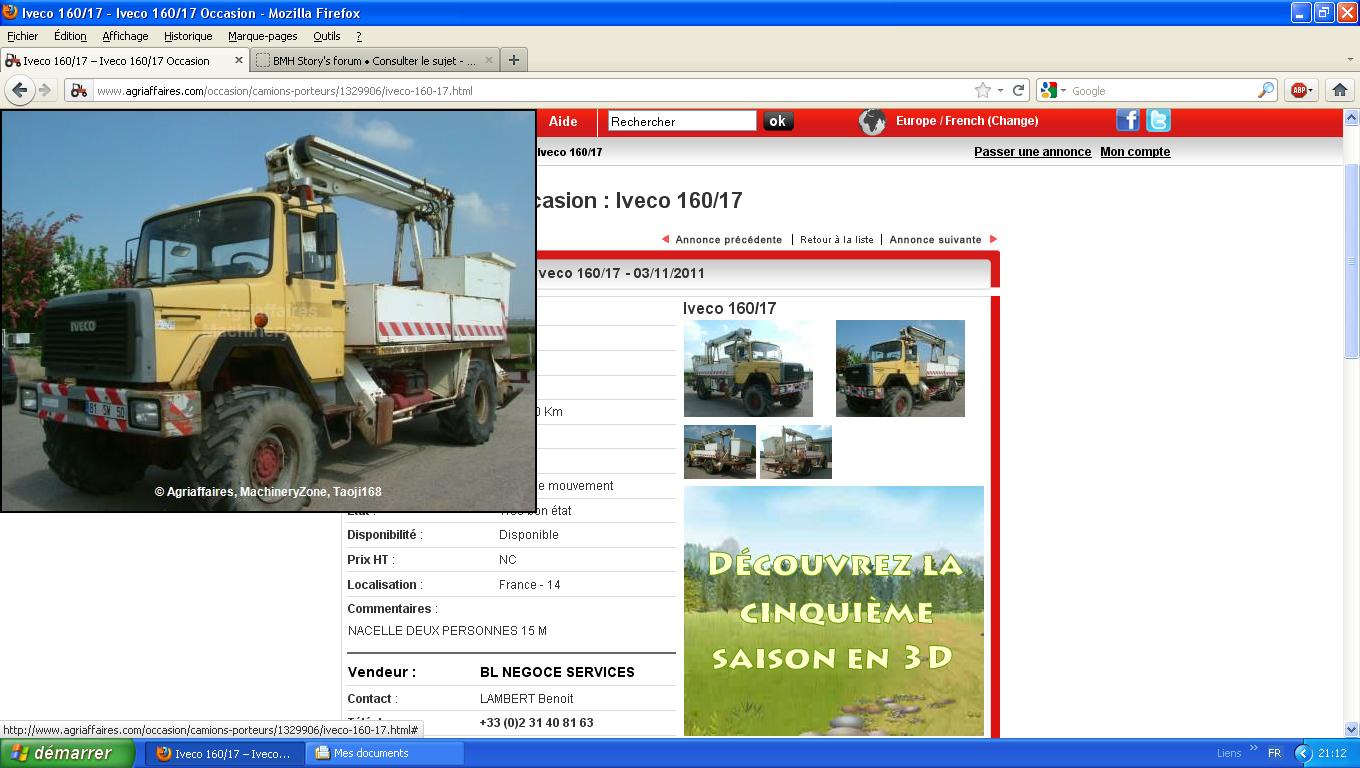Image resolution: width=1360 pixels, height=768 pixels.
Task: Open the Twitter icon link
Action: [x=1158, y=121]
